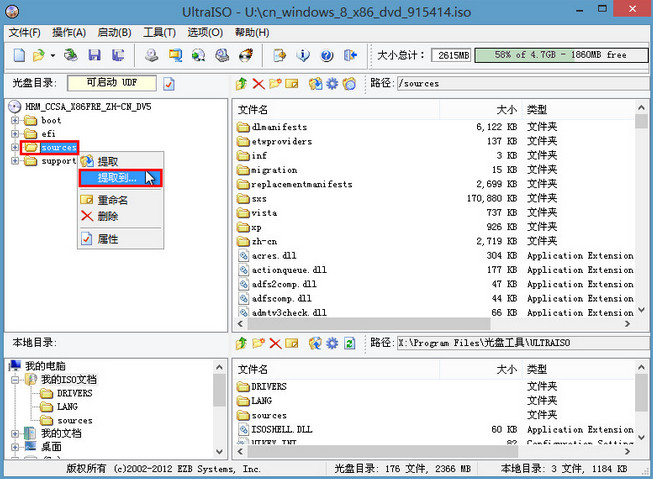Click the Make CD/DVD image icon
Screen dimensions: 653x479
pos(151,55)
